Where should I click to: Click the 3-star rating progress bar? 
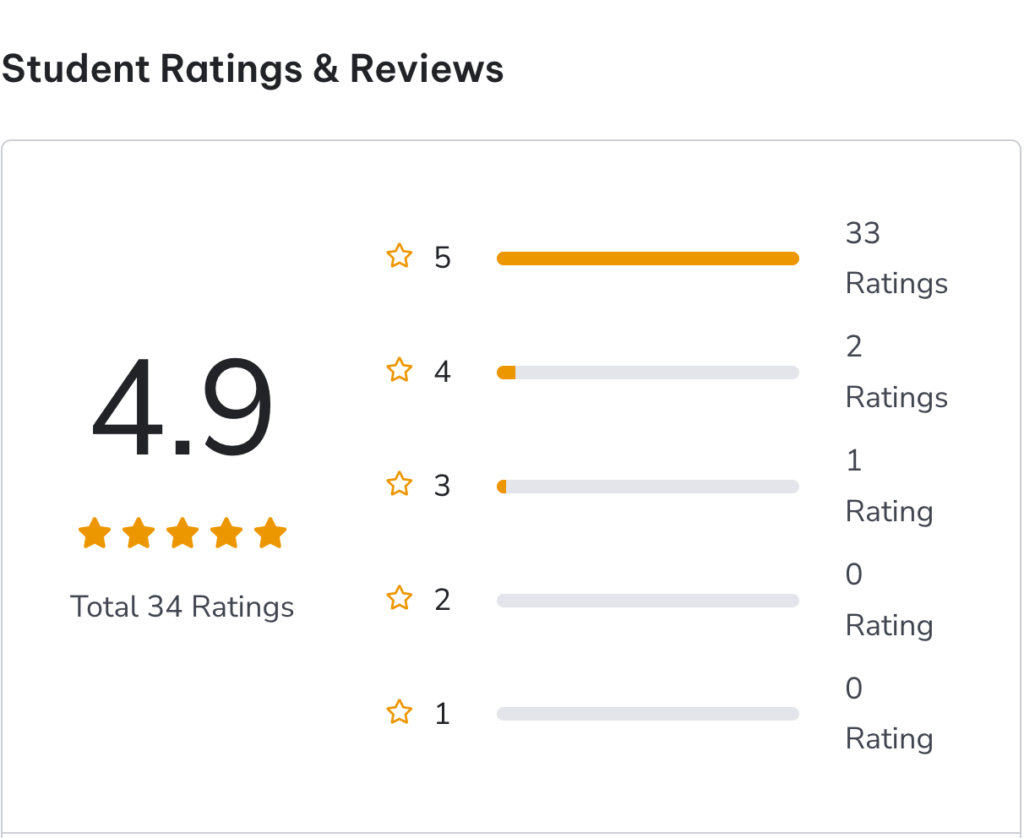pyautogui.click(x=648, y=487)
